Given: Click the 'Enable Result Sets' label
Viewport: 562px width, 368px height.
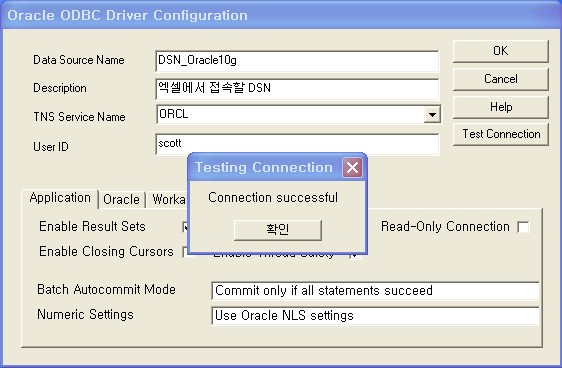Looking at the screenshot, I should 92,226.
